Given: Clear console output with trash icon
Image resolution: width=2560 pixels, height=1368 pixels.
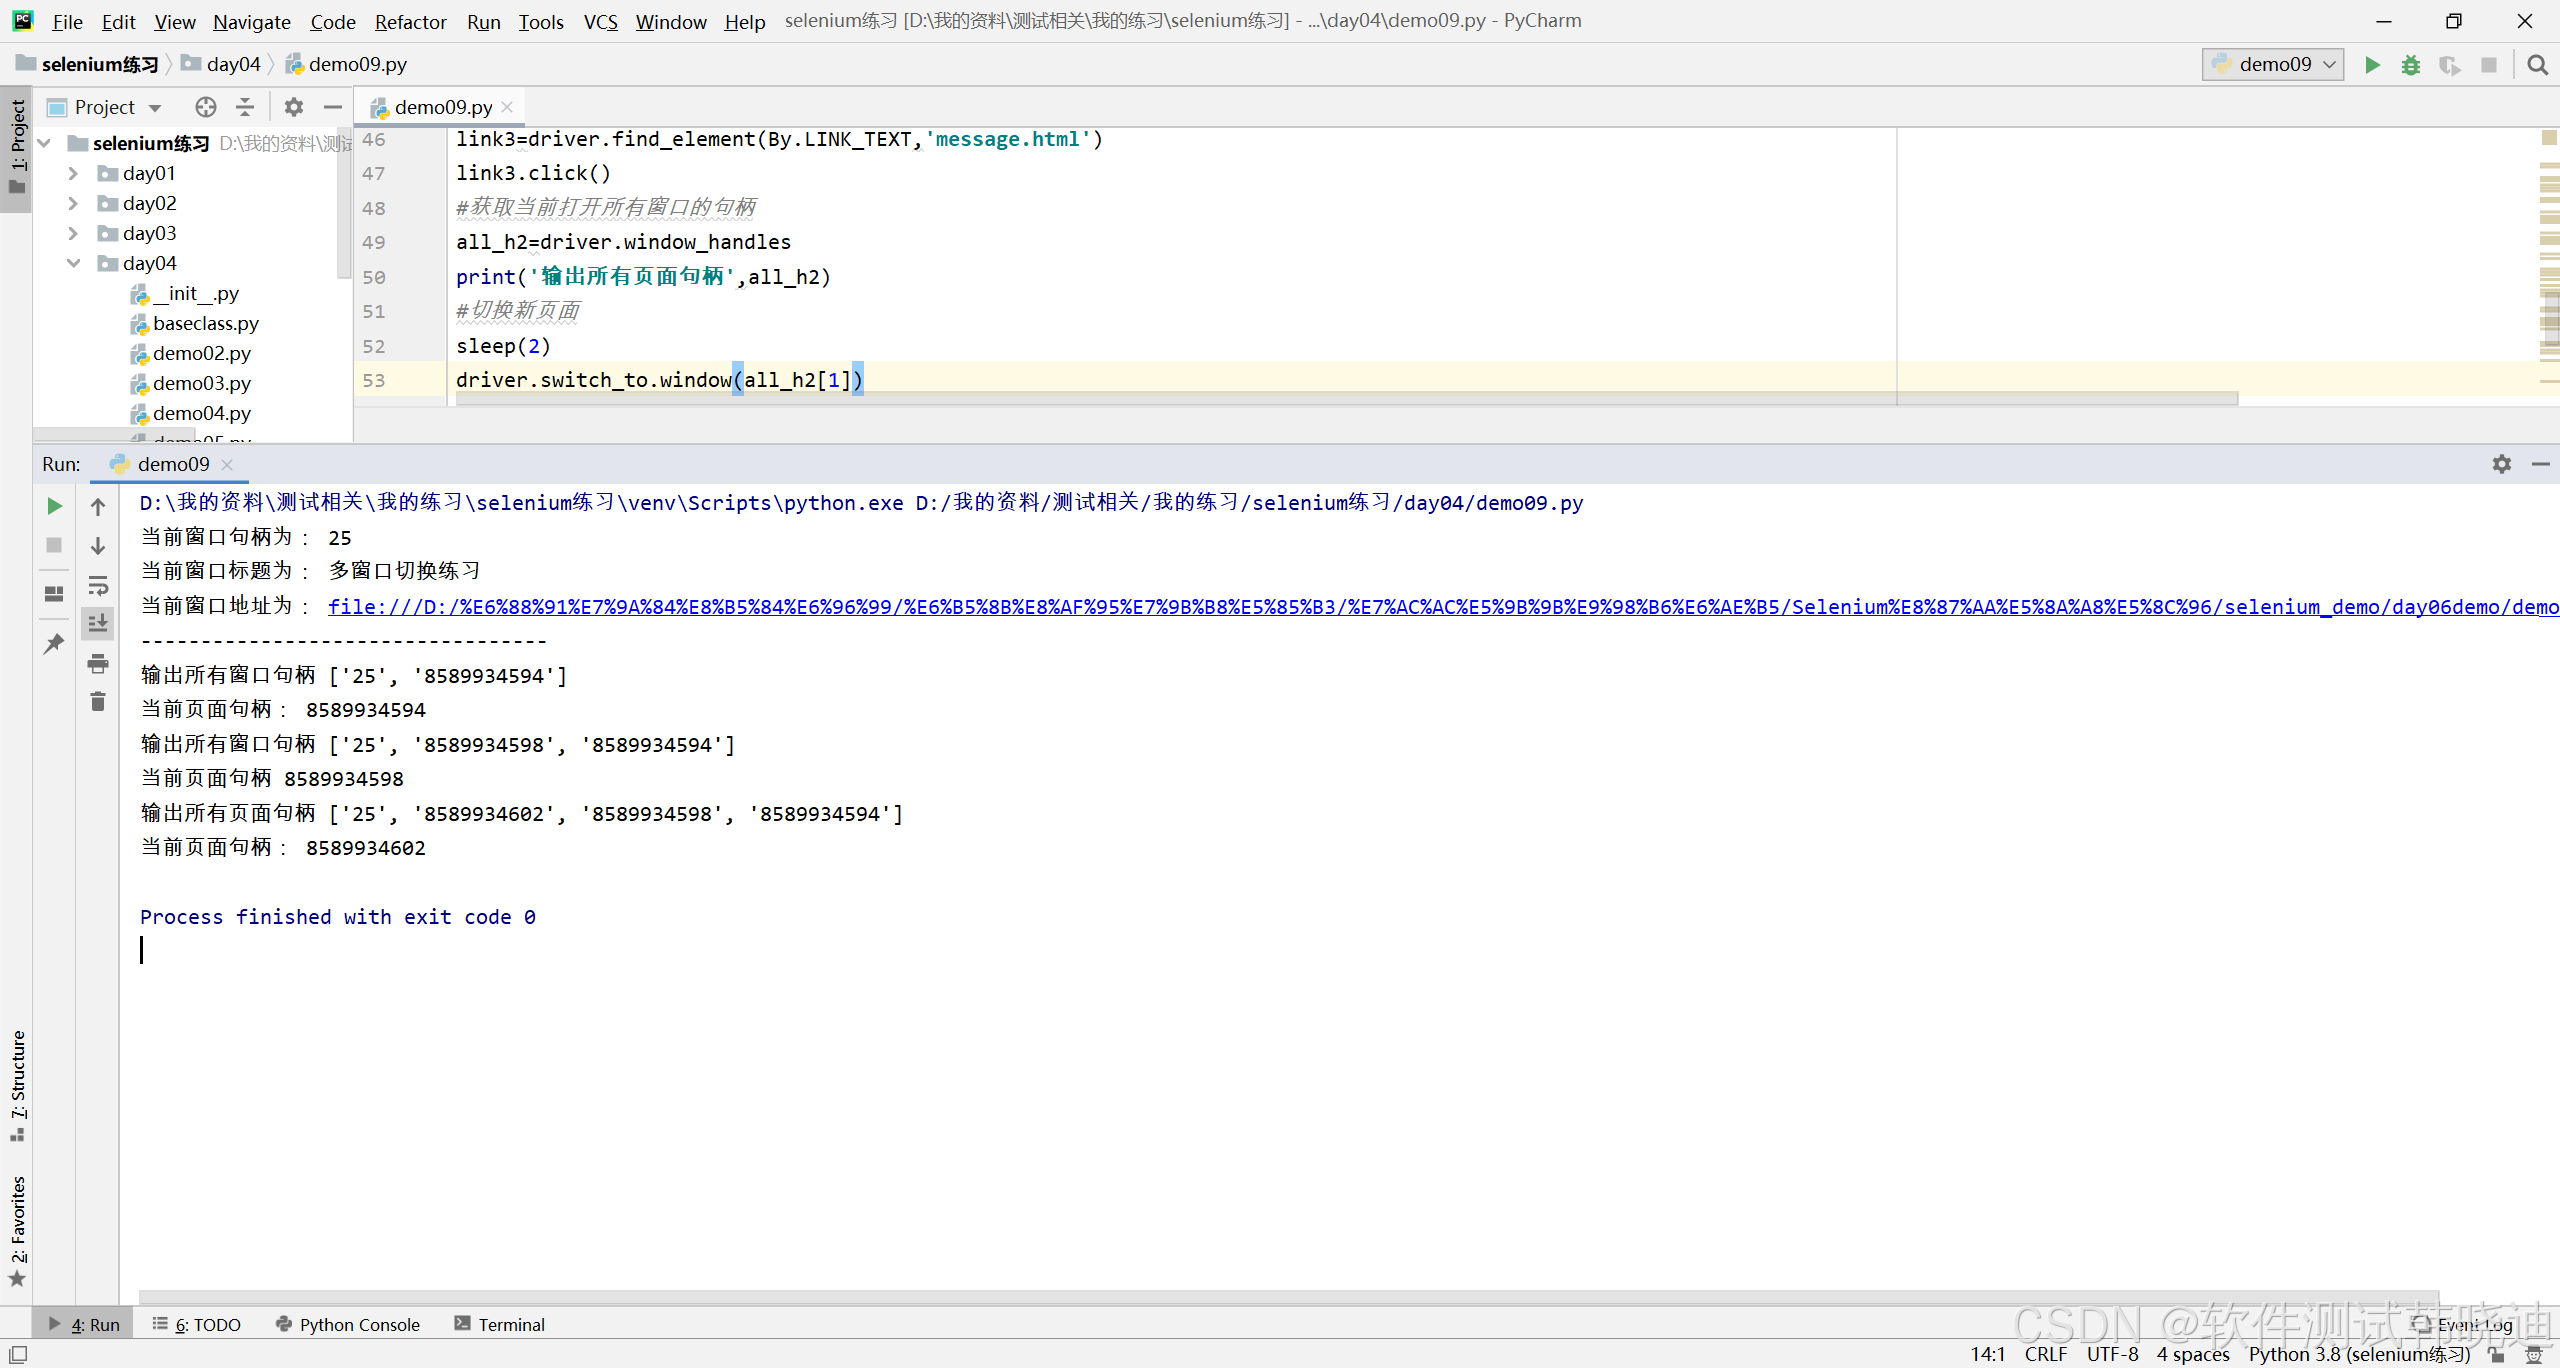Looking at the screenshot, I should click(98, 702).
